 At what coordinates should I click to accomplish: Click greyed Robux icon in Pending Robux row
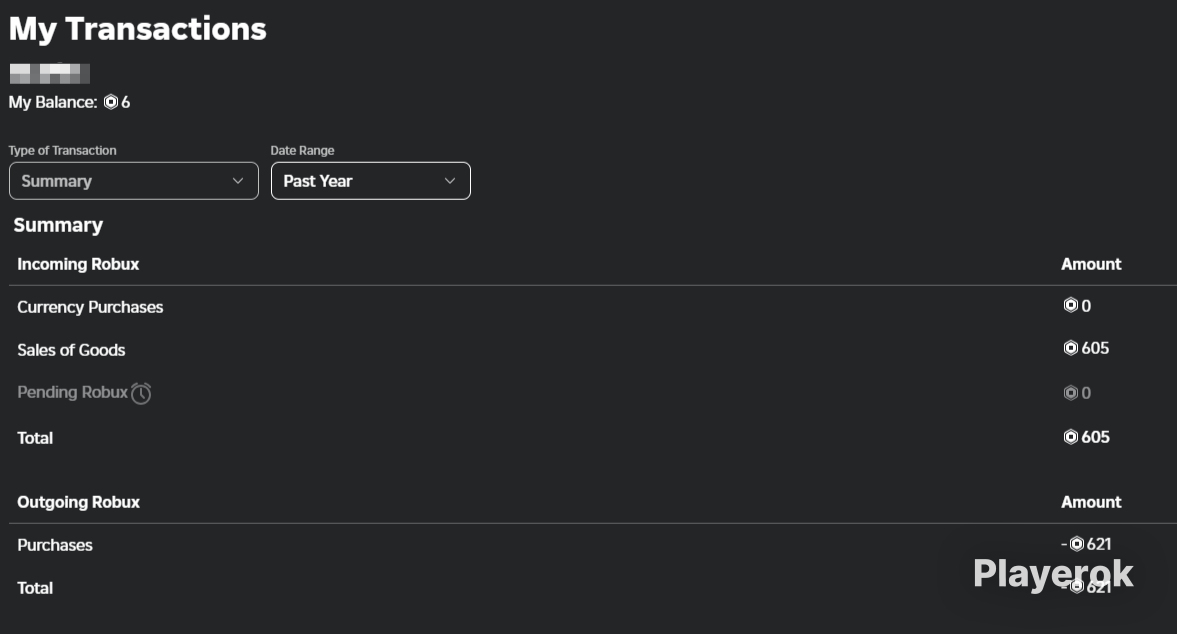(1071, 392)
